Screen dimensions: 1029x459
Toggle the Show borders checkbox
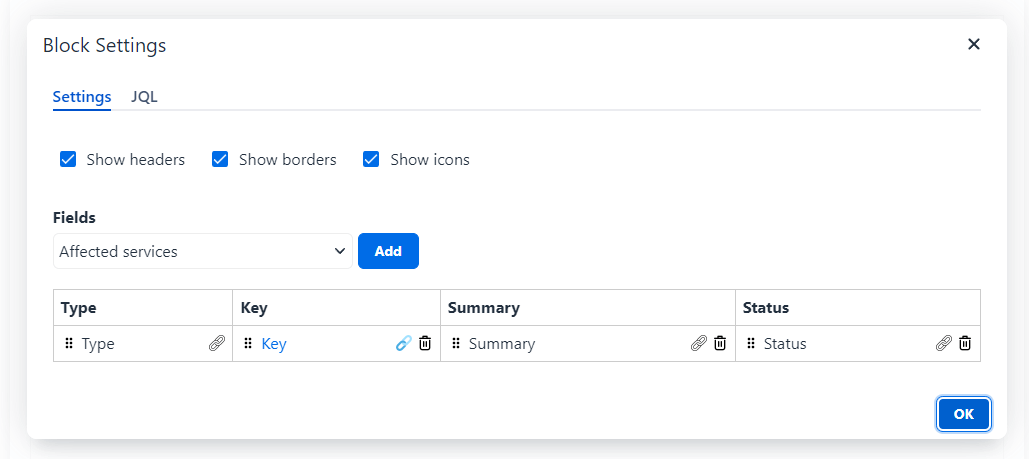pos(220,160)
